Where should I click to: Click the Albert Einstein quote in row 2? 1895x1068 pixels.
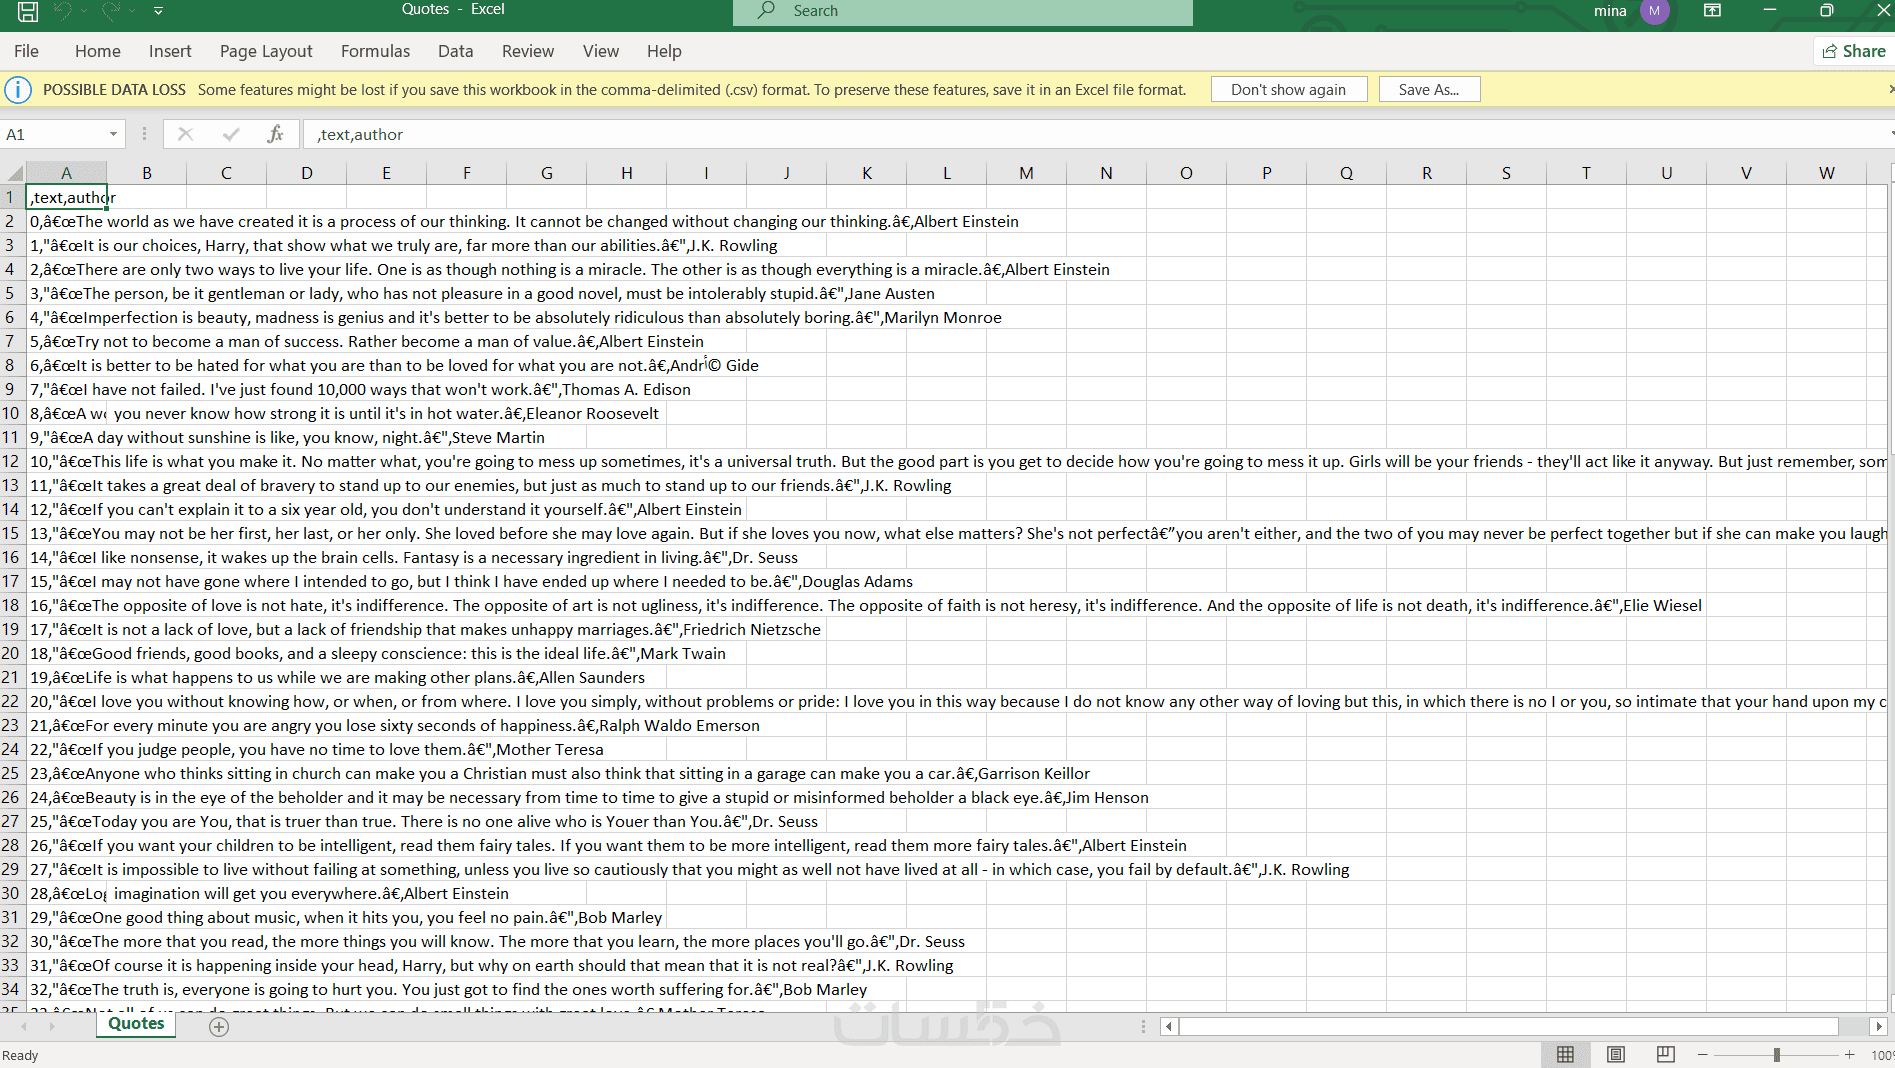(524, 221)
